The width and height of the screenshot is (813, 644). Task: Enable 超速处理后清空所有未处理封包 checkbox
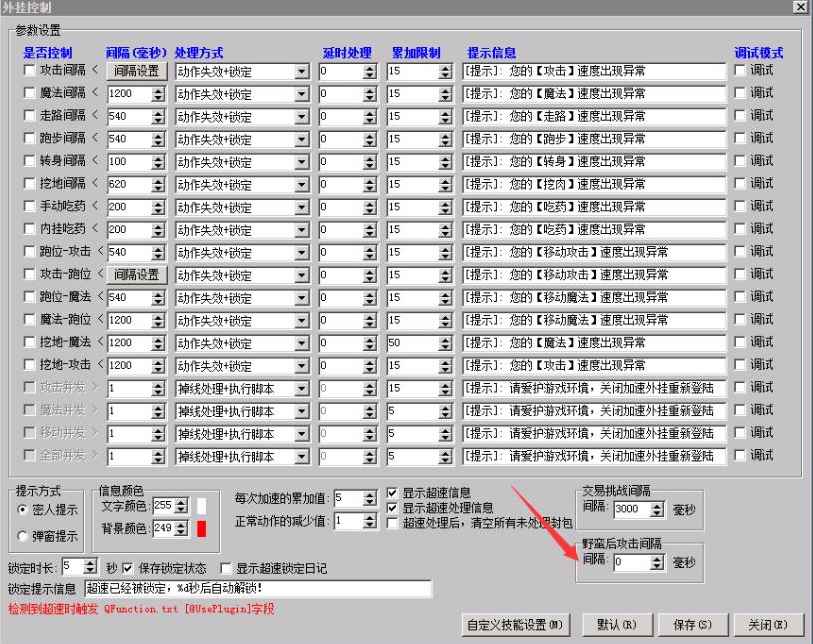point(393,523)
